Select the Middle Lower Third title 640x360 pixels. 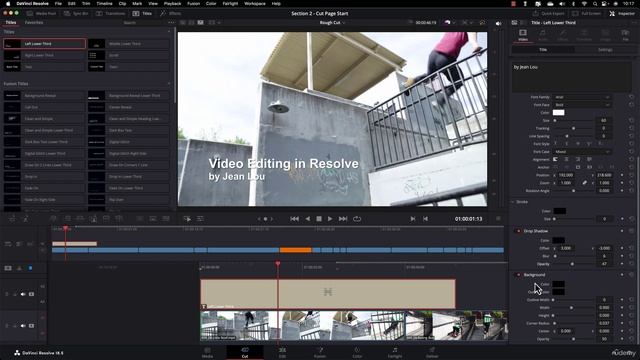pos(129,44)
